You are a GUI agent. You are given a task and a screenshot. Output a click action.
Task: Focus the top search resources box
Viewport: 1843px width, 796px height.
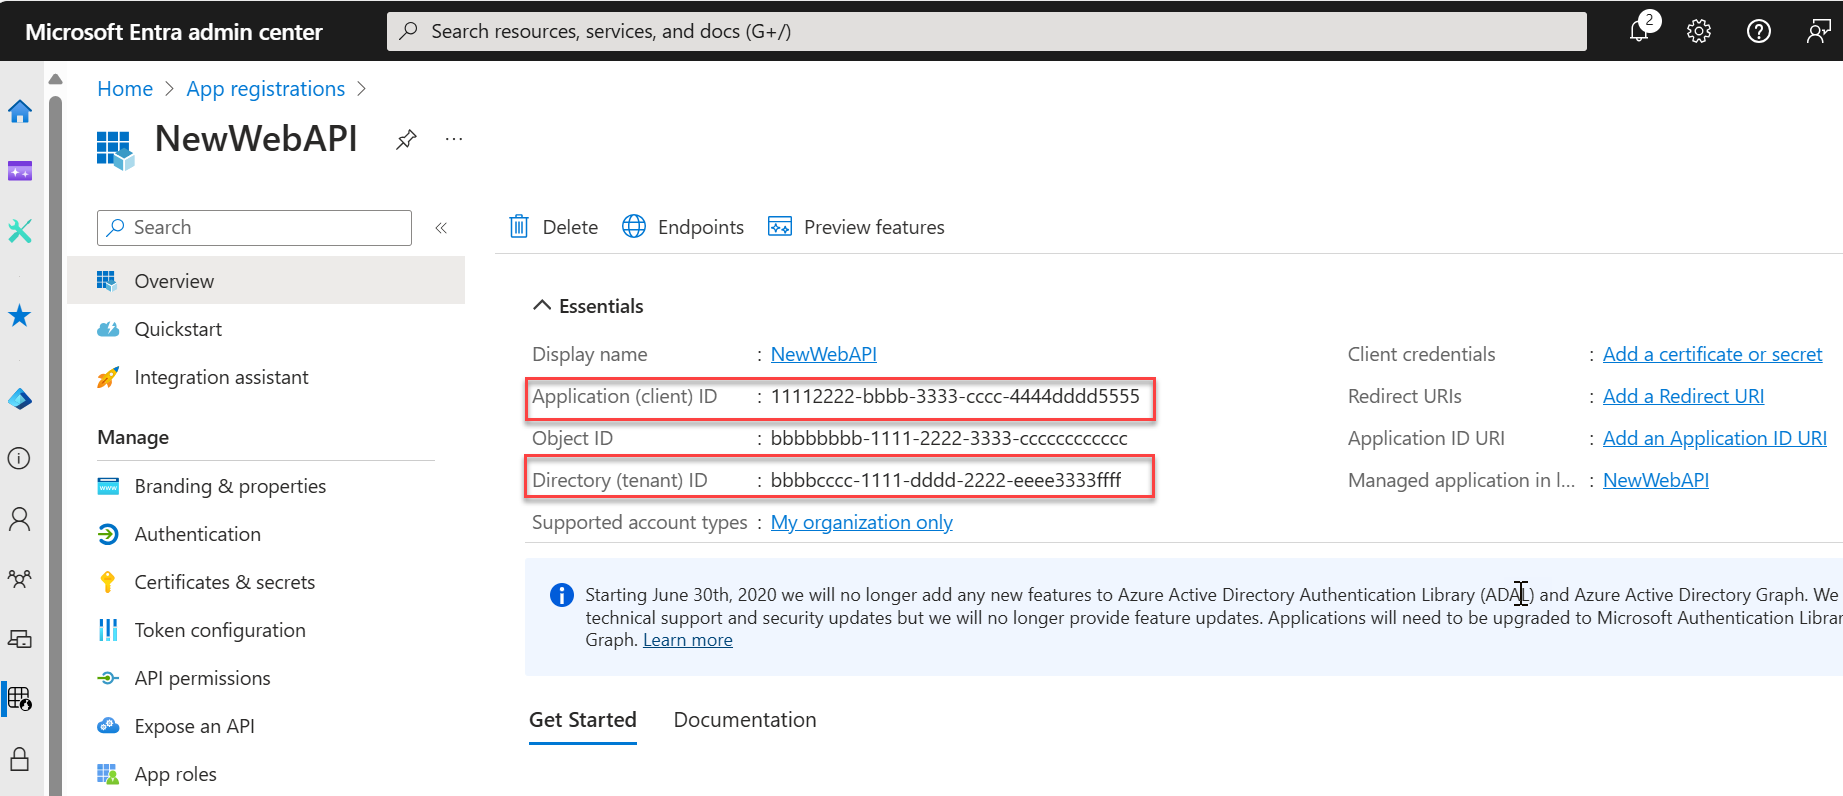click(x=987, y=31)
